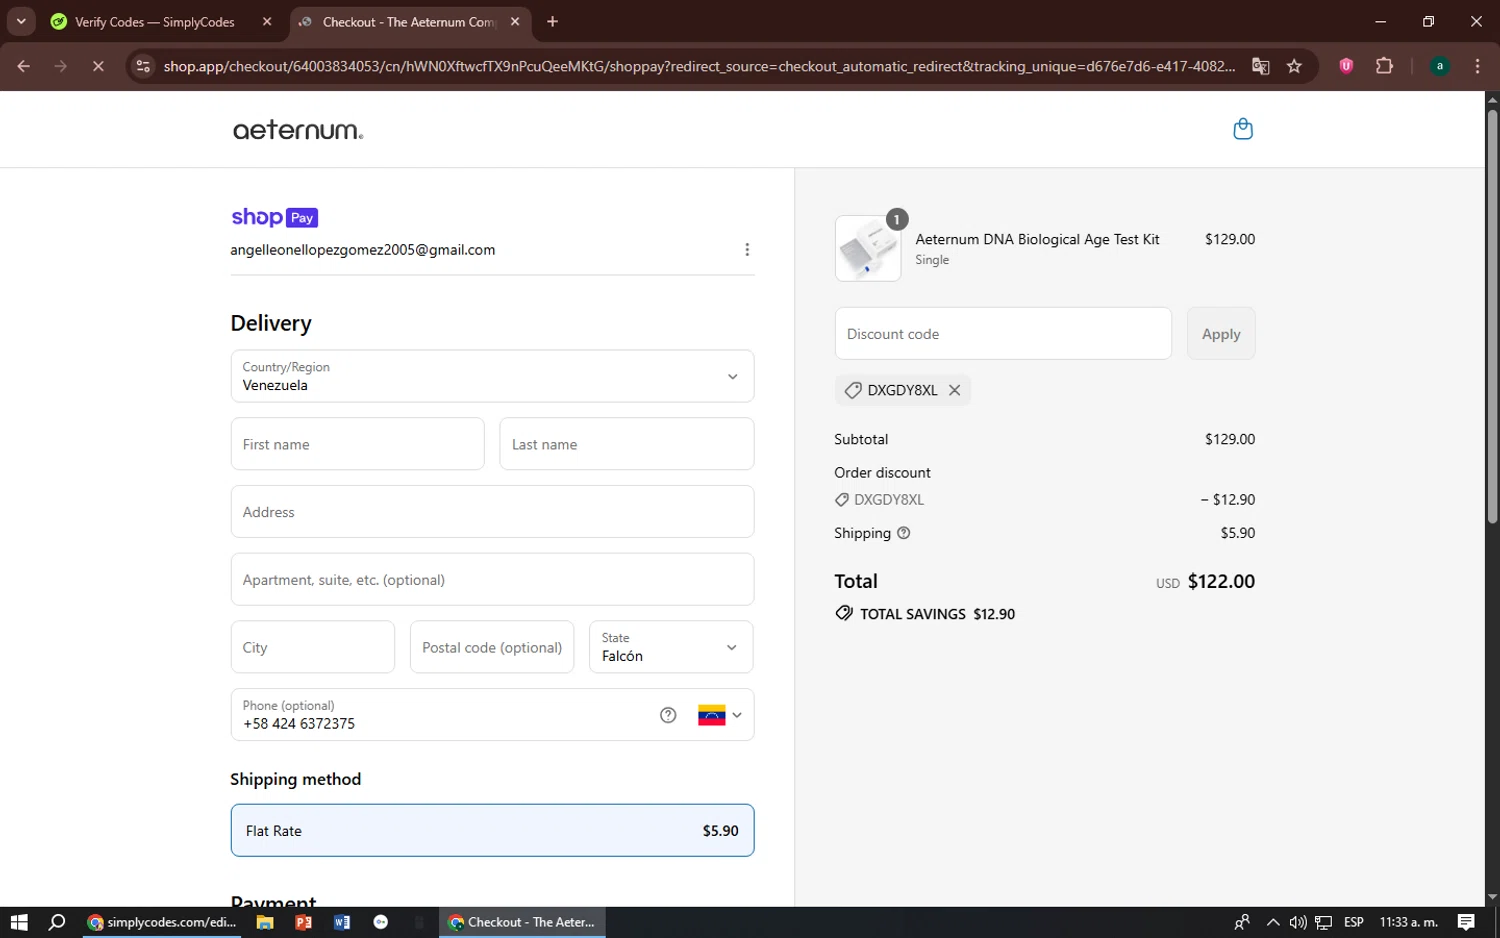The image size is (1500, 938).
Task: Click the Apartment, suite field
Action: (492, 579)
